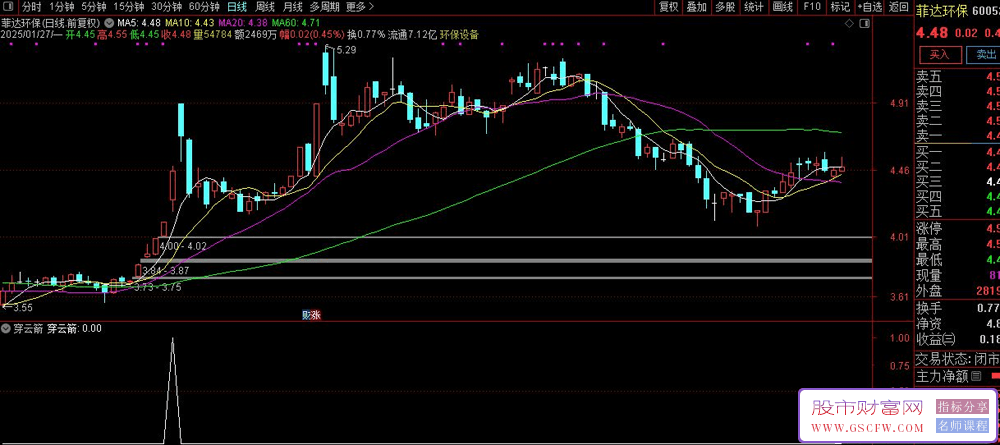Image resolution: width=1000 pixels, height=445 pixels.
Task: Click the 穿云箭 signal spike peak
Action: coord(172,339)
